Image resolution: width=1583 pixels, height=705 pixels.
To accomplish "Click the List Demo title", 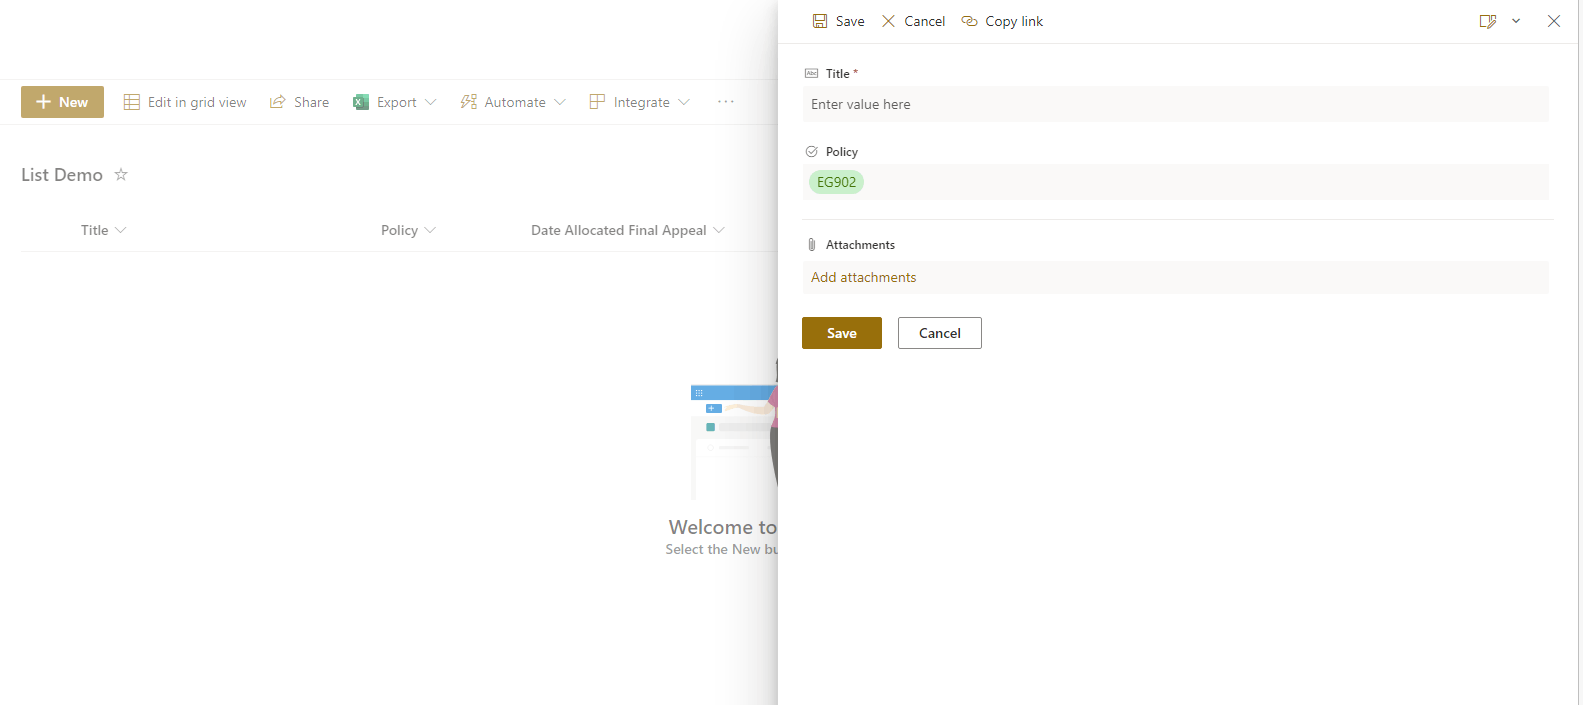I will [62, 175].
